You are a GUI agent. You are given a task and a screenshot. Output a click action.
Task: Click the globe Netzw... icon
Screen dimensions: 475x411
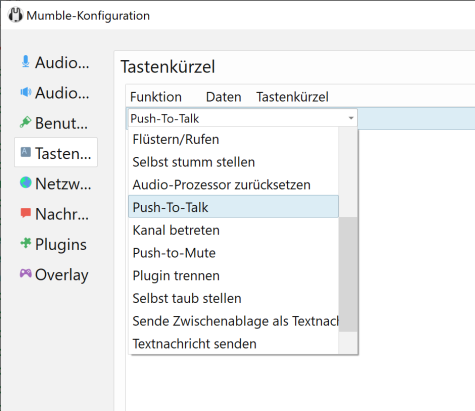(26, 183)
